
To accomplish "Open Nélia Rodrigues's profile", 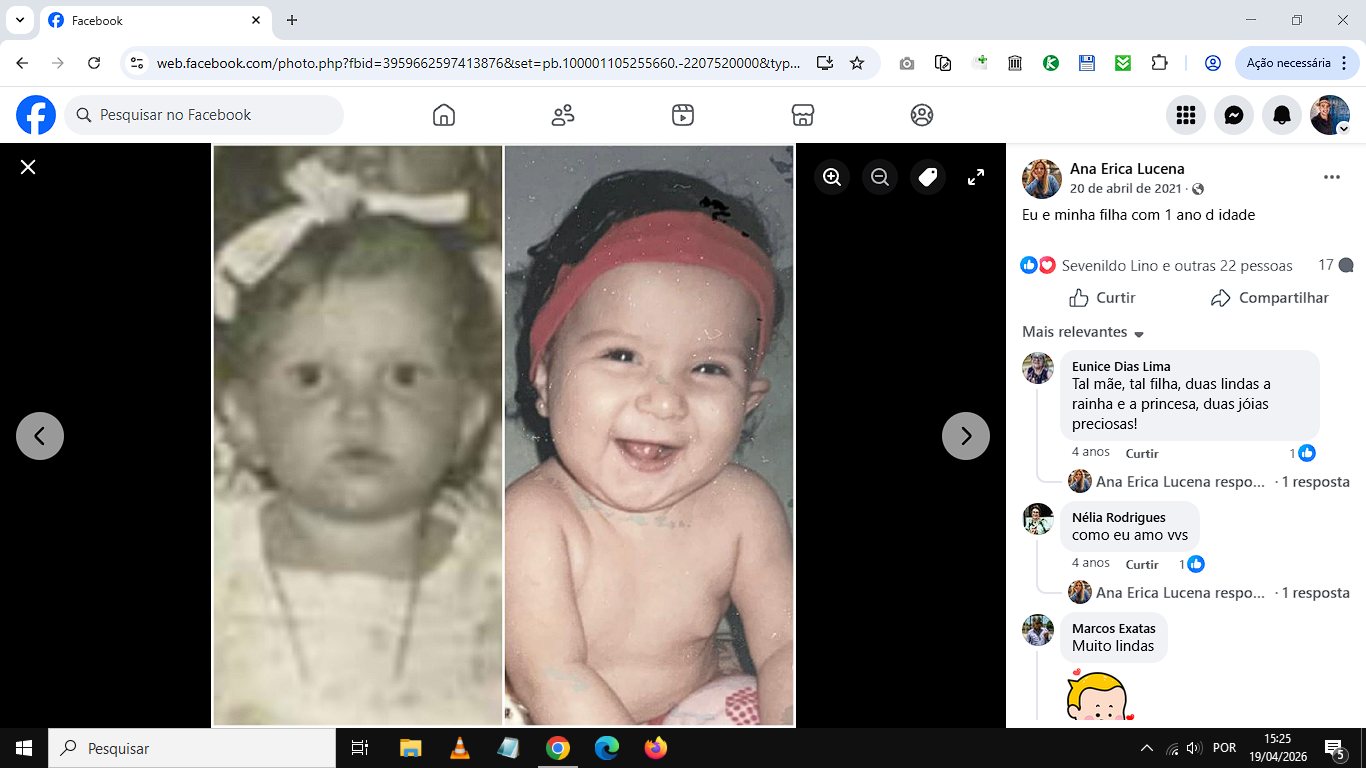I will pos(1118,517).
